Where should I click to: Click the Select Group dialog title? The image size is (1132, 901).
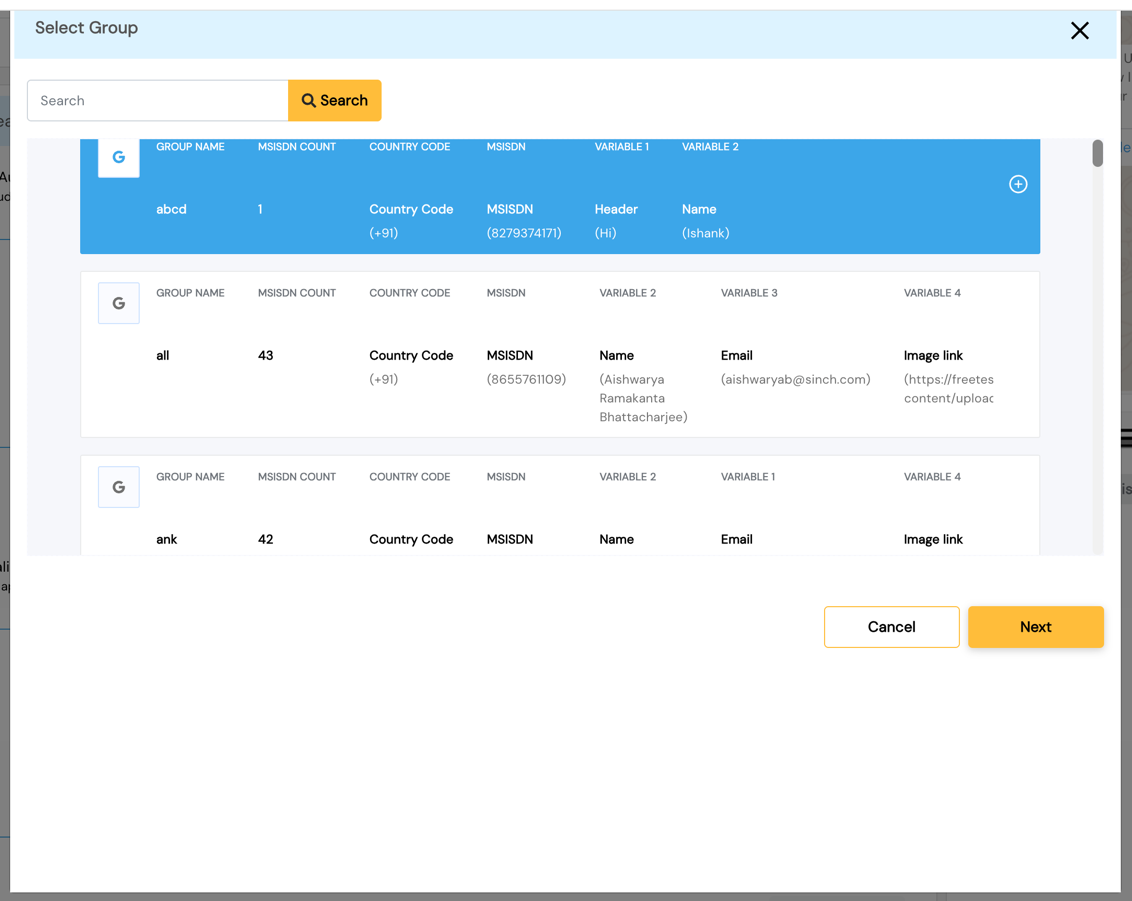[87, 27]
